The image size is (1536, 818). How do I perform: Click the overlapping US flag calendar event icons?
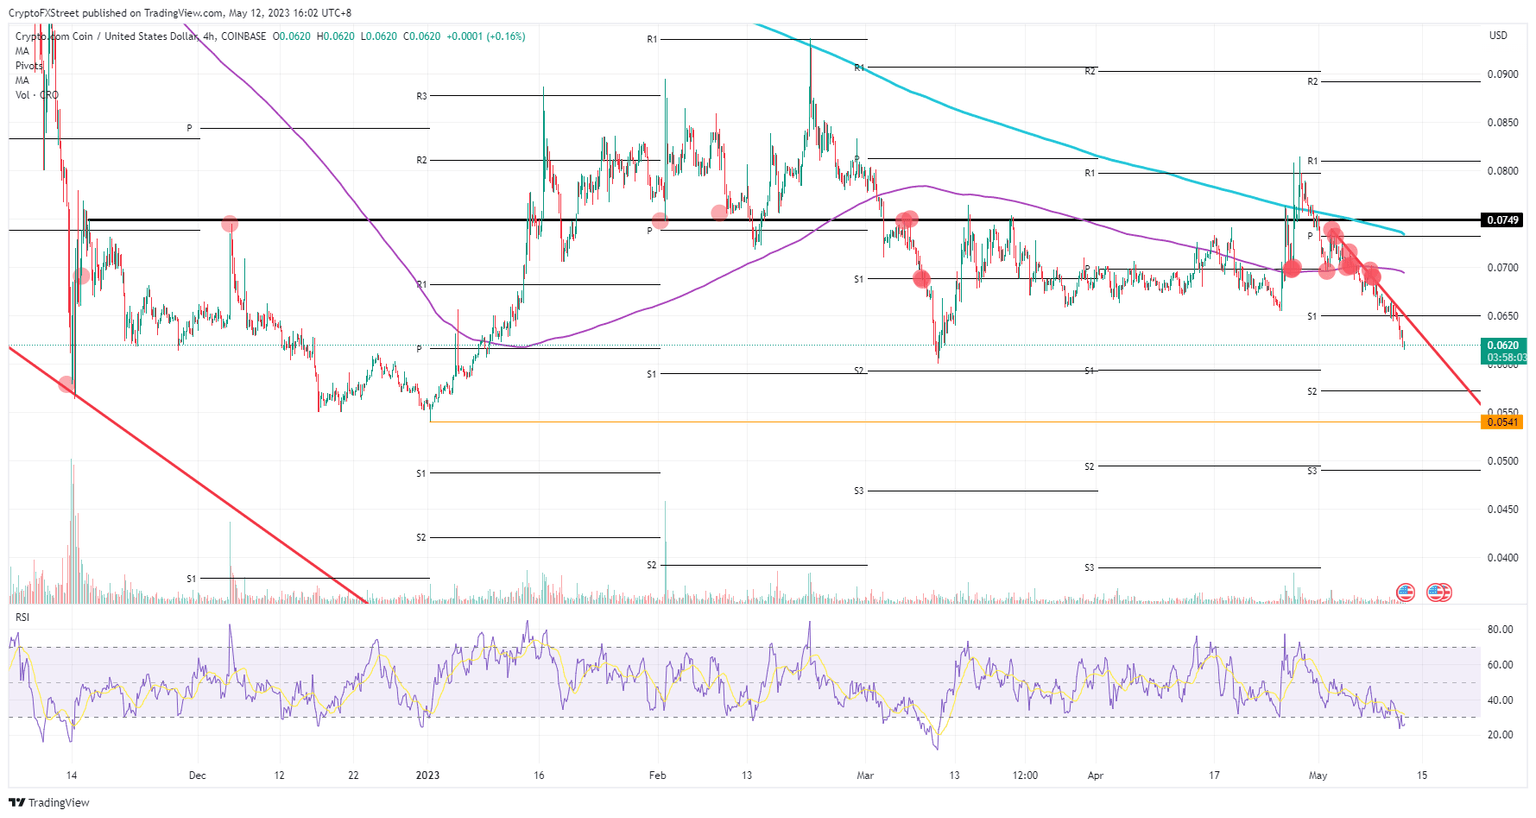[1437, 592]
